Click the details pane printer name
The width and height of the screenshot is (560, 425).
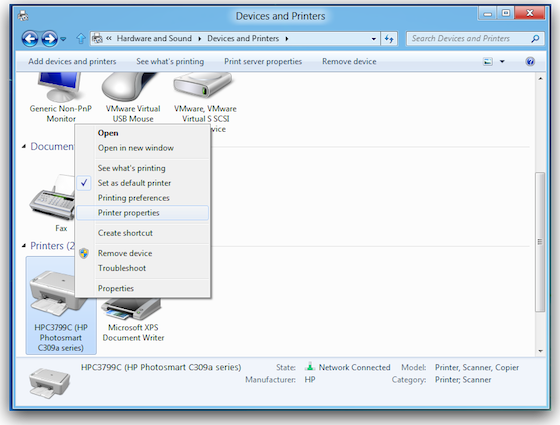tap(161, 367)
